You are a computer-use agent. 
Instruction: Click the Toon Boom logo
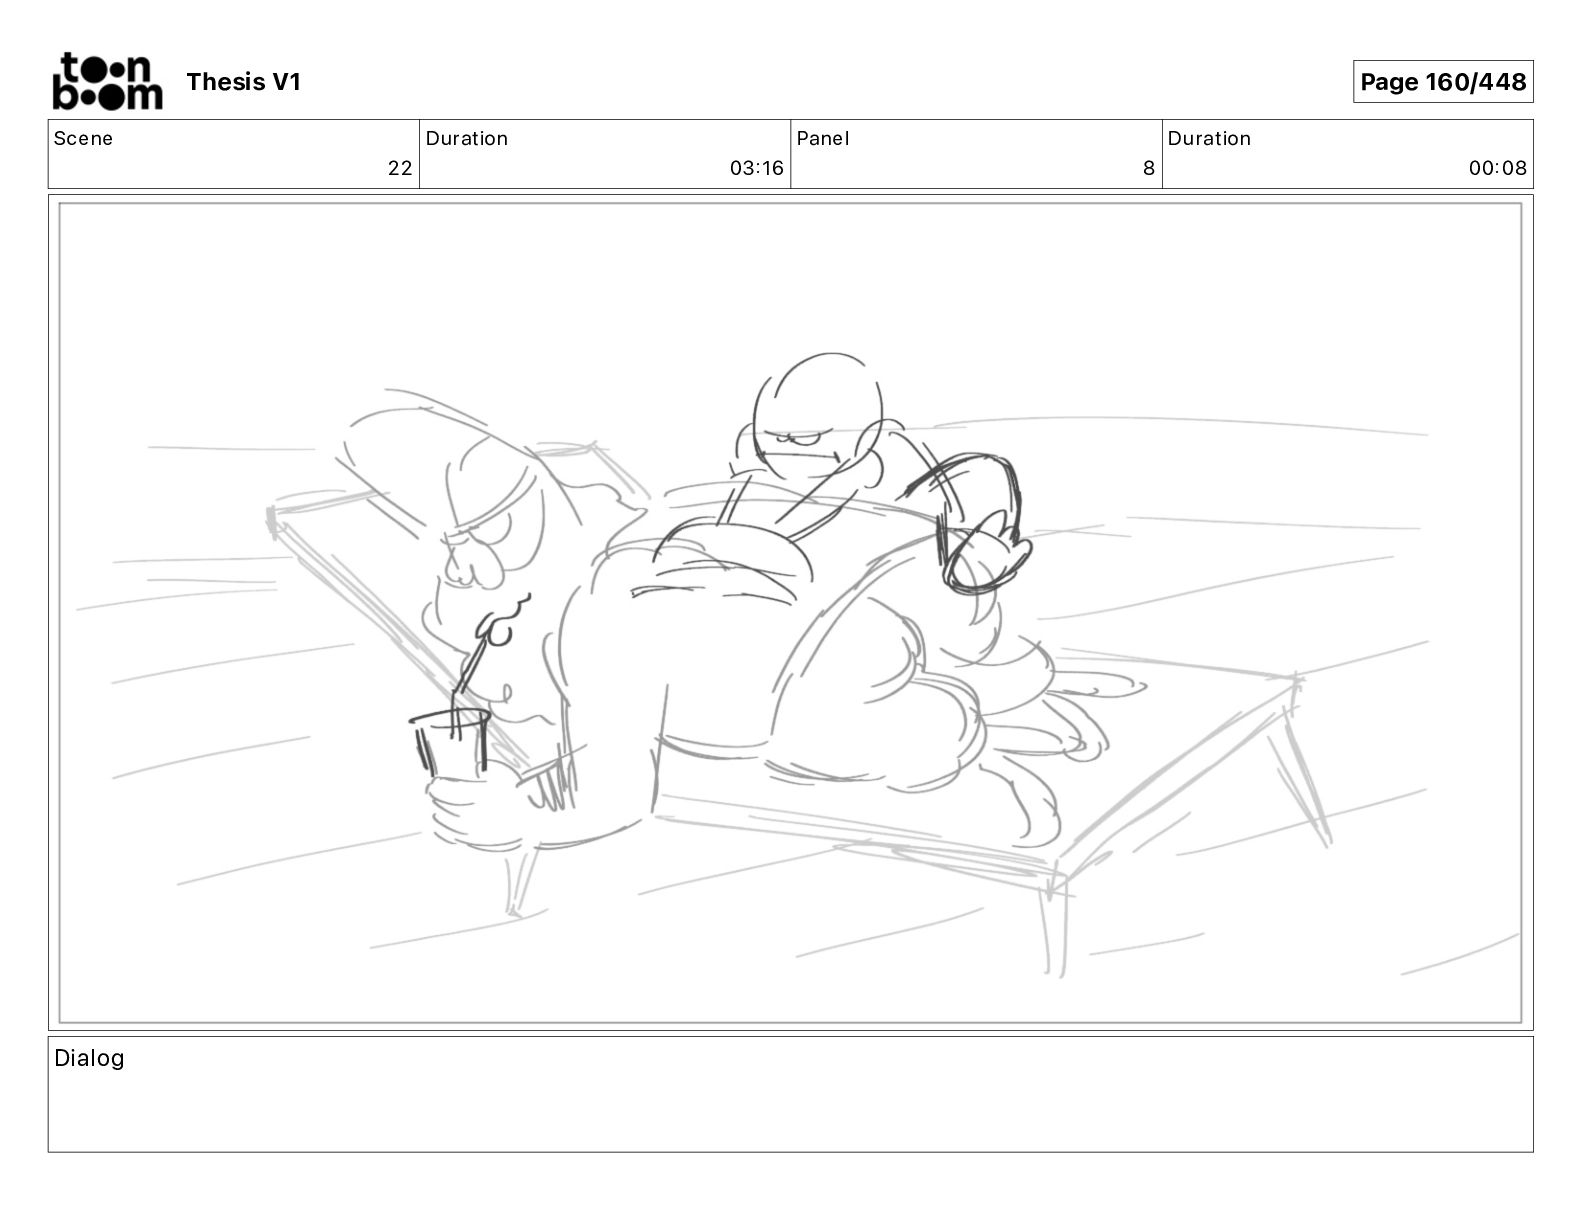tap(107, 81)
